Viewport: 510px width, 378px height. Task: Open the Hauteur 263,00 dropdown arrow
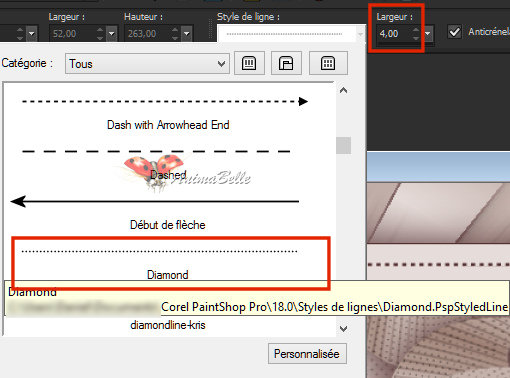(x=186, y=33)
